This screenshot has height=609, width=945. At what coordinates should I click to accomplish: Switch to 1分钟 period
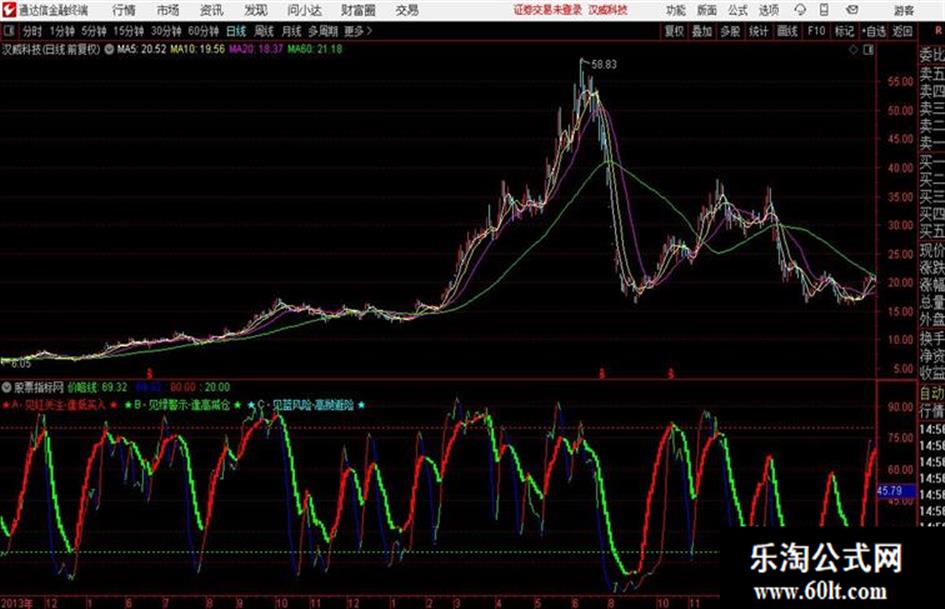62,31
